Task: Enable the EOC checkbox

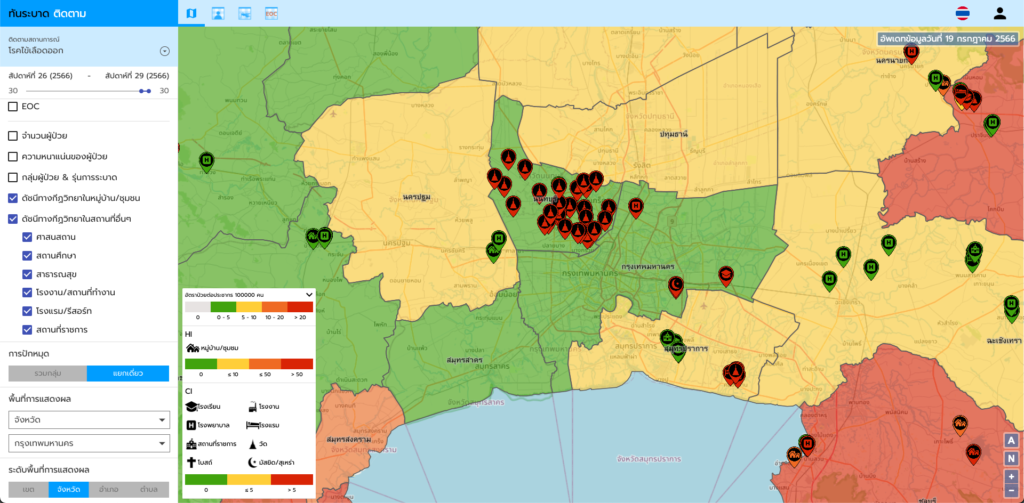Action: [13, 106]
